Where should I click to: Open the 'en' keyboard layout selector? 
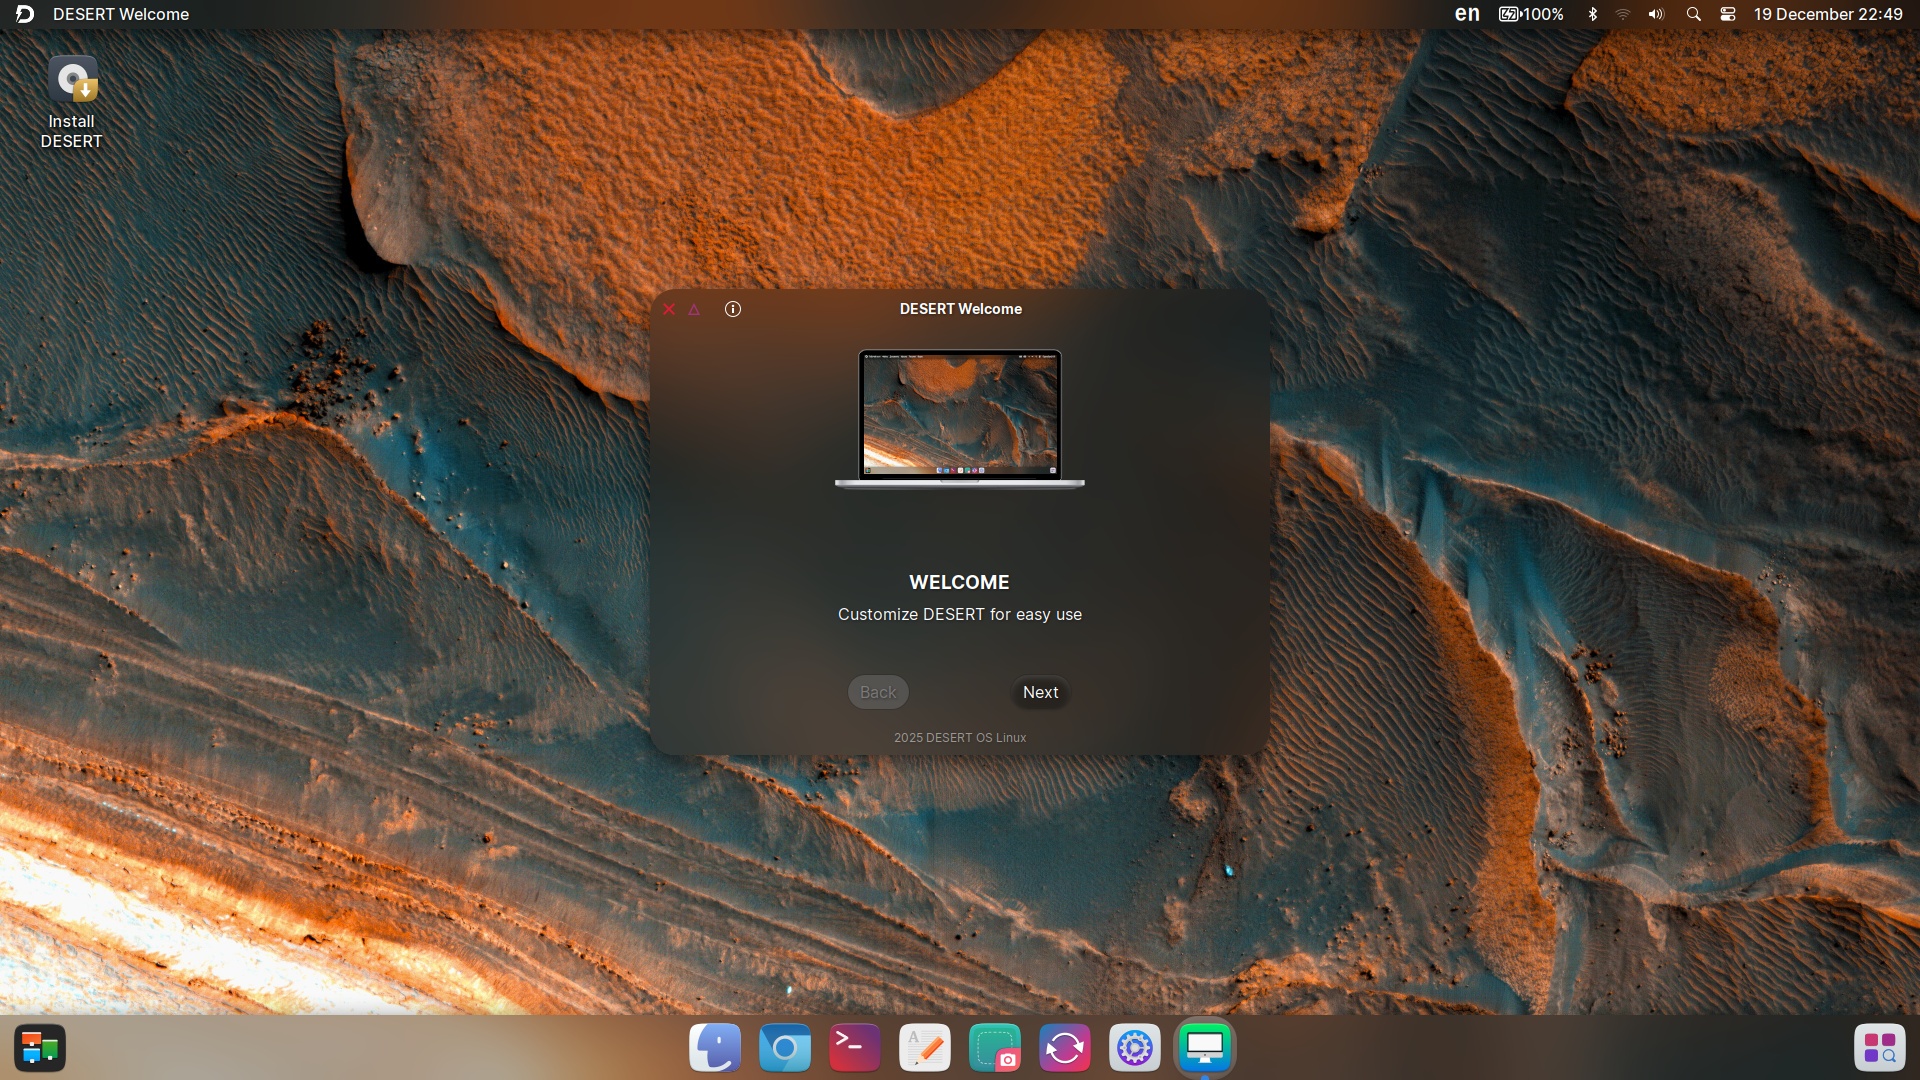1467,14
